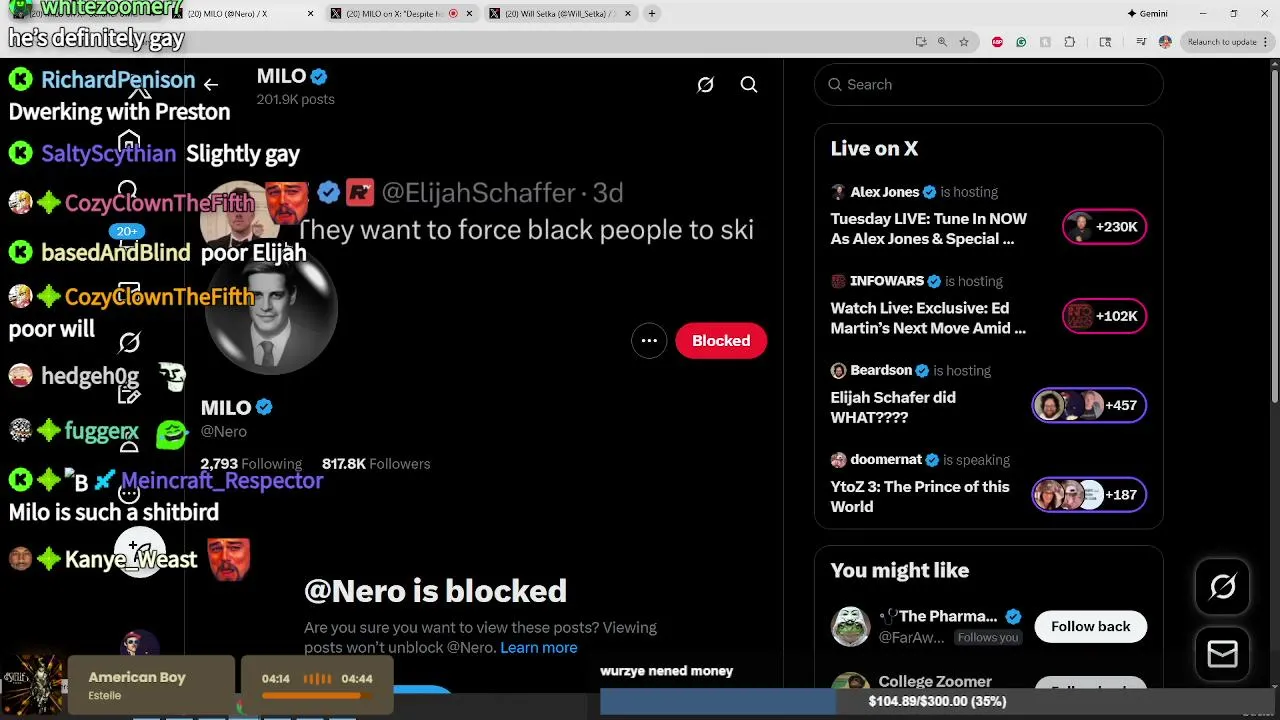Click the song progress bar for American Boy
1280x720 pixels.
pyautogui.click(x=317, y=696)
